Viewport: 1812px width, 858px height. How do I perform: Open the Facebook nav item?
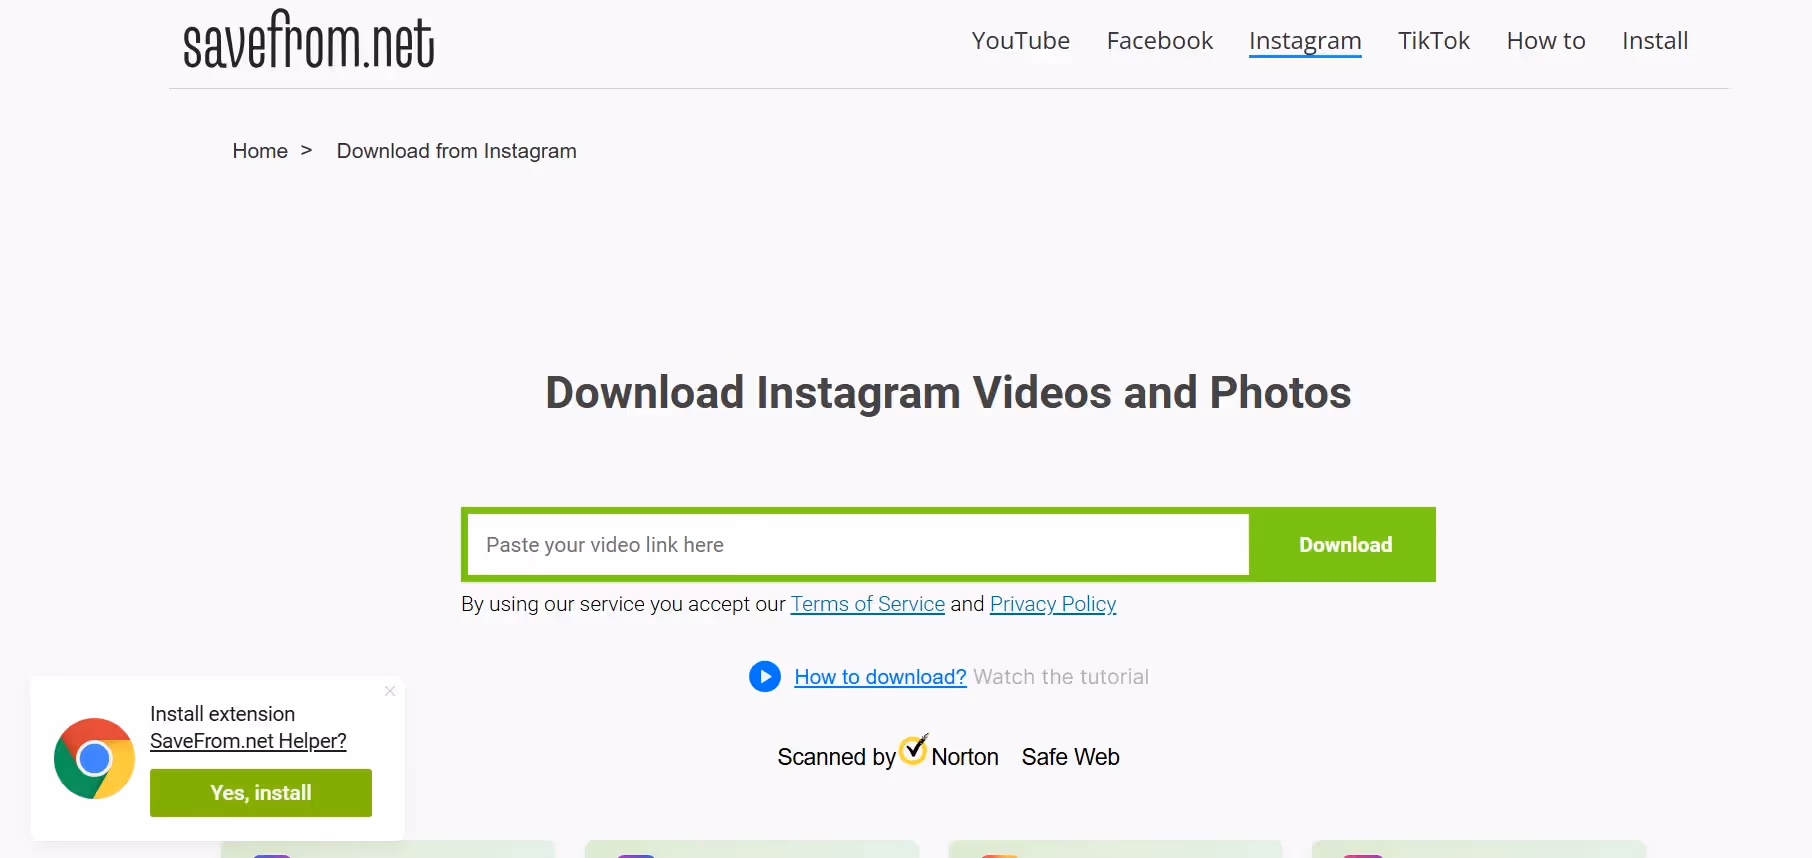1159,41
